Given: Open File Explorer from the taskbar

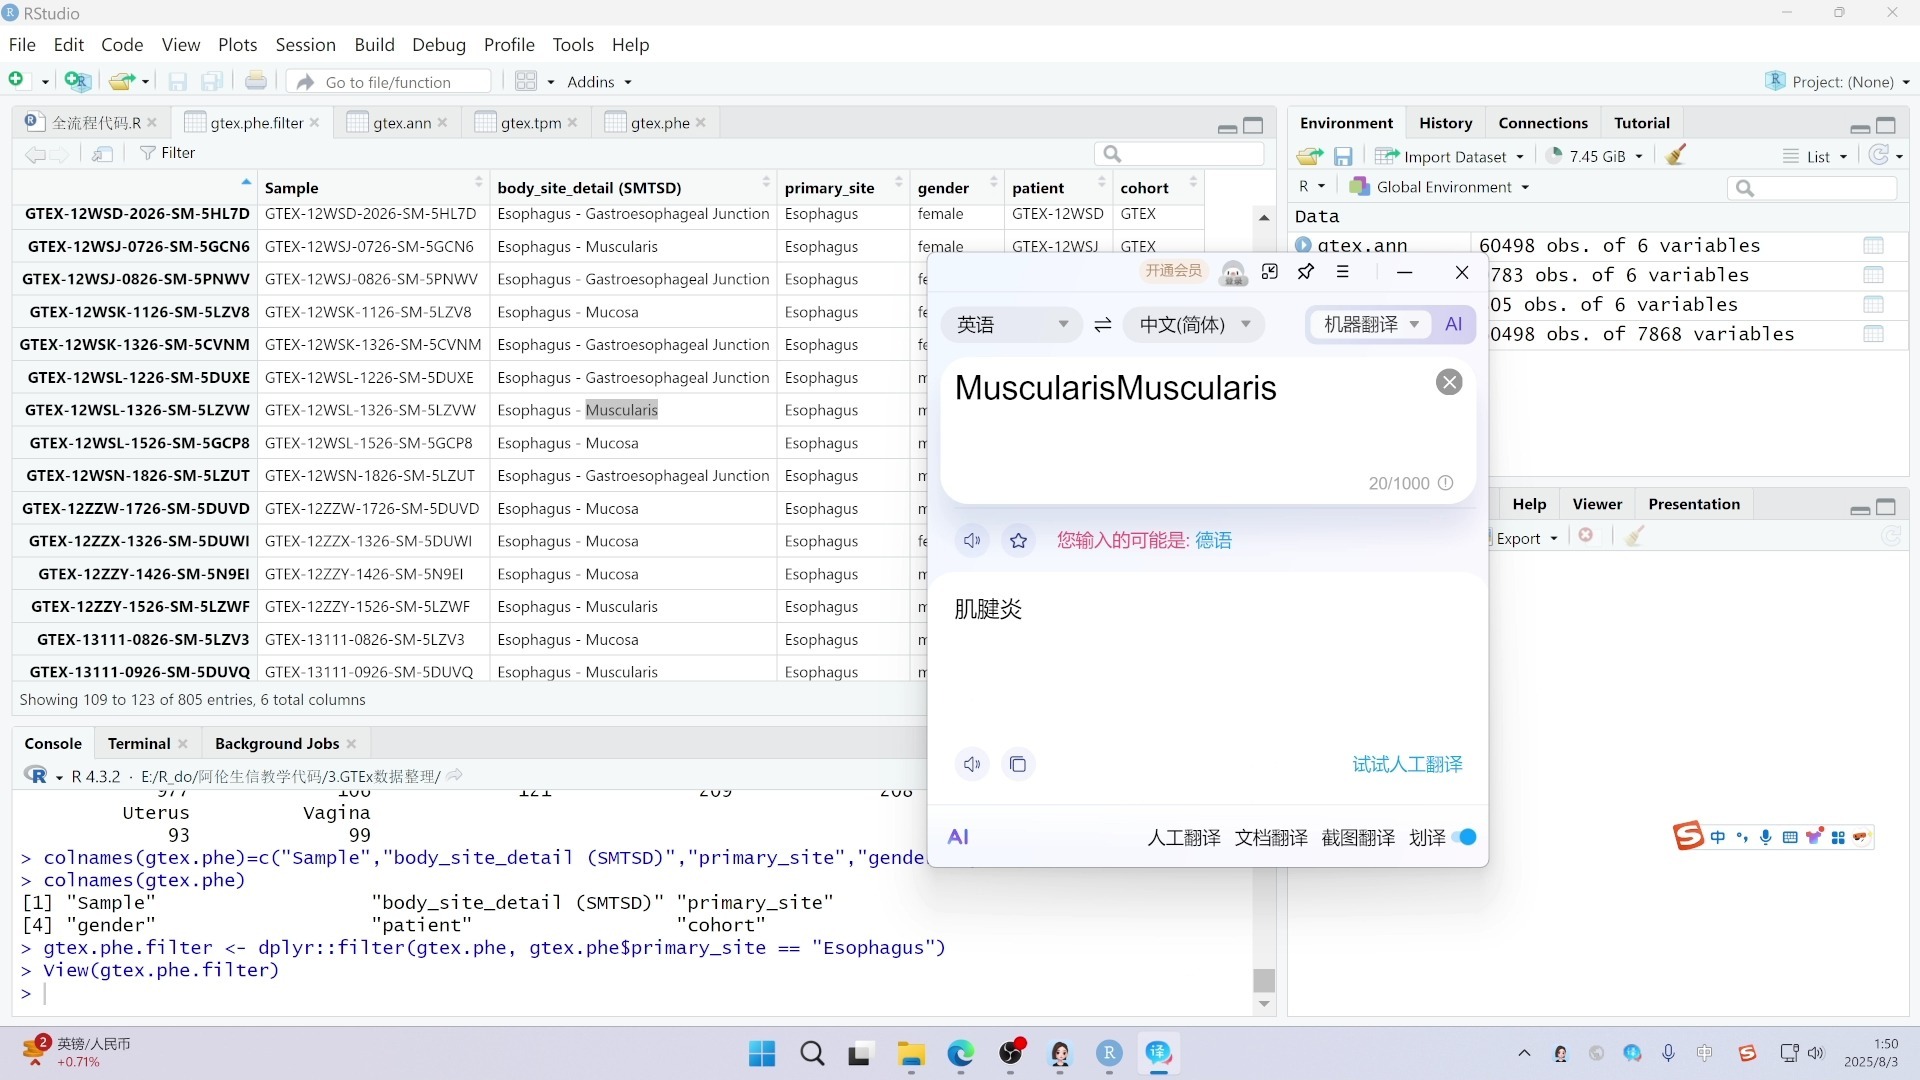Looking at the screenshot, I should [910, 1054].
